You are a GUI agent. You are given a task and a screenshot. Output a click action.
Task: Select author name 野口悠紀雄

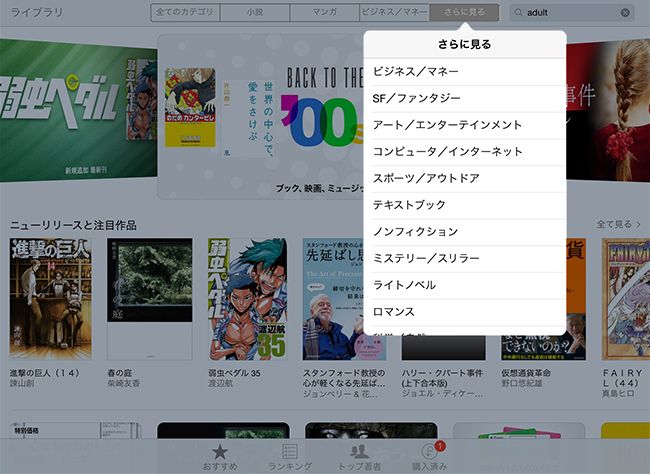521,384
